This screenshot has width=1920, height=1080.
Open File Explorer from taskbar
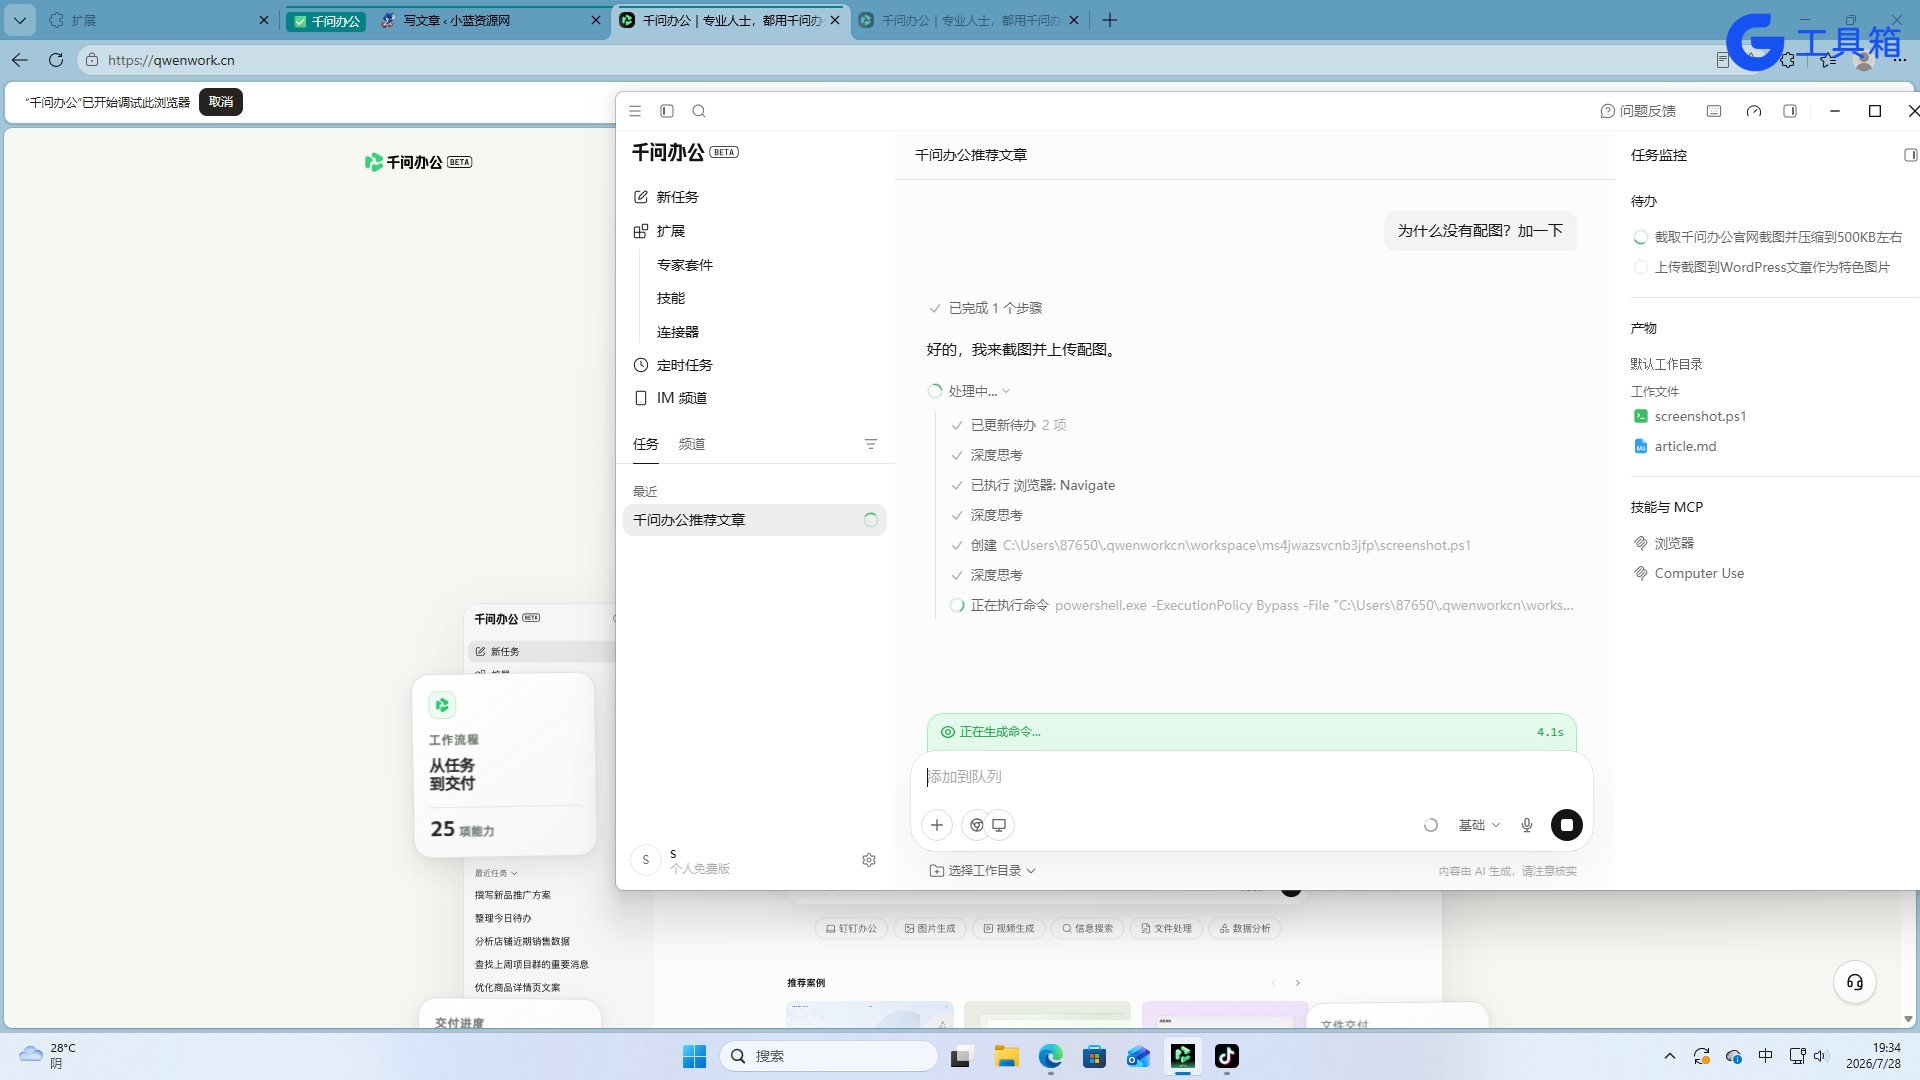point(1006,1056)
